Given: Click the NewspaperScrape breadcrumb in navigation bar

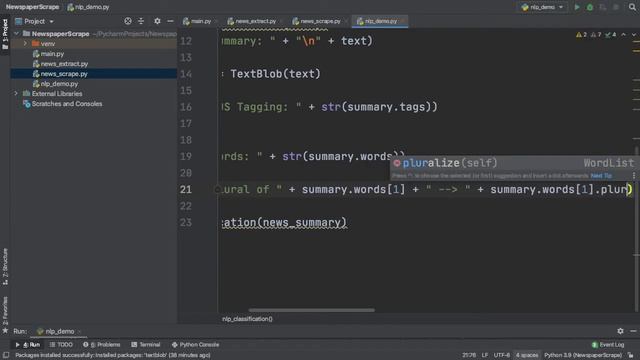Looking at the screenshot, I should coord(32,7).
